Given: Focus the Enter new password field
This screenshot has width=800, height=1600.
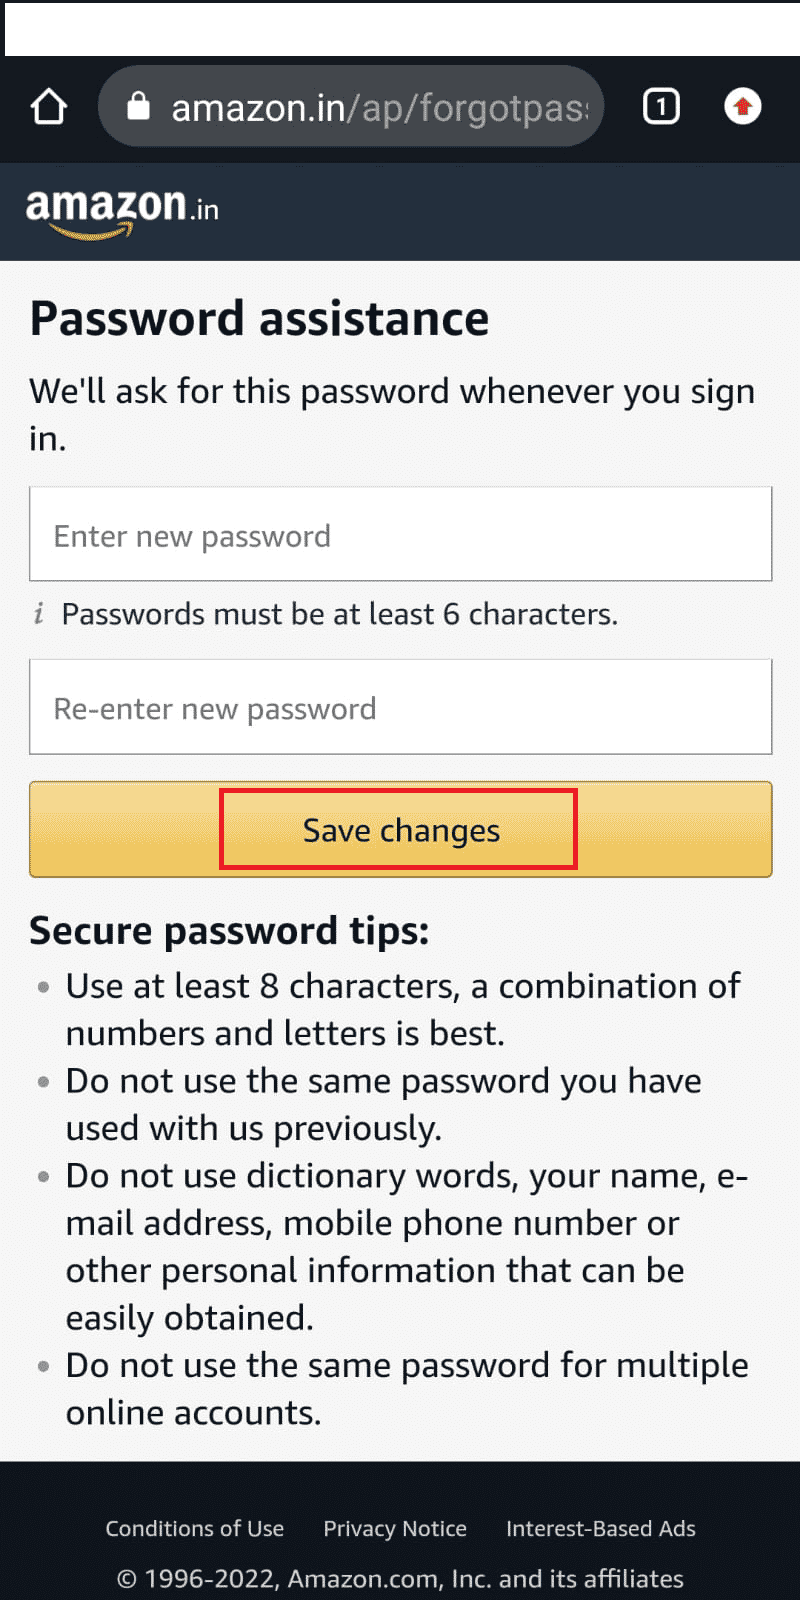Looking at the screenshot, I should coord(401,534).
